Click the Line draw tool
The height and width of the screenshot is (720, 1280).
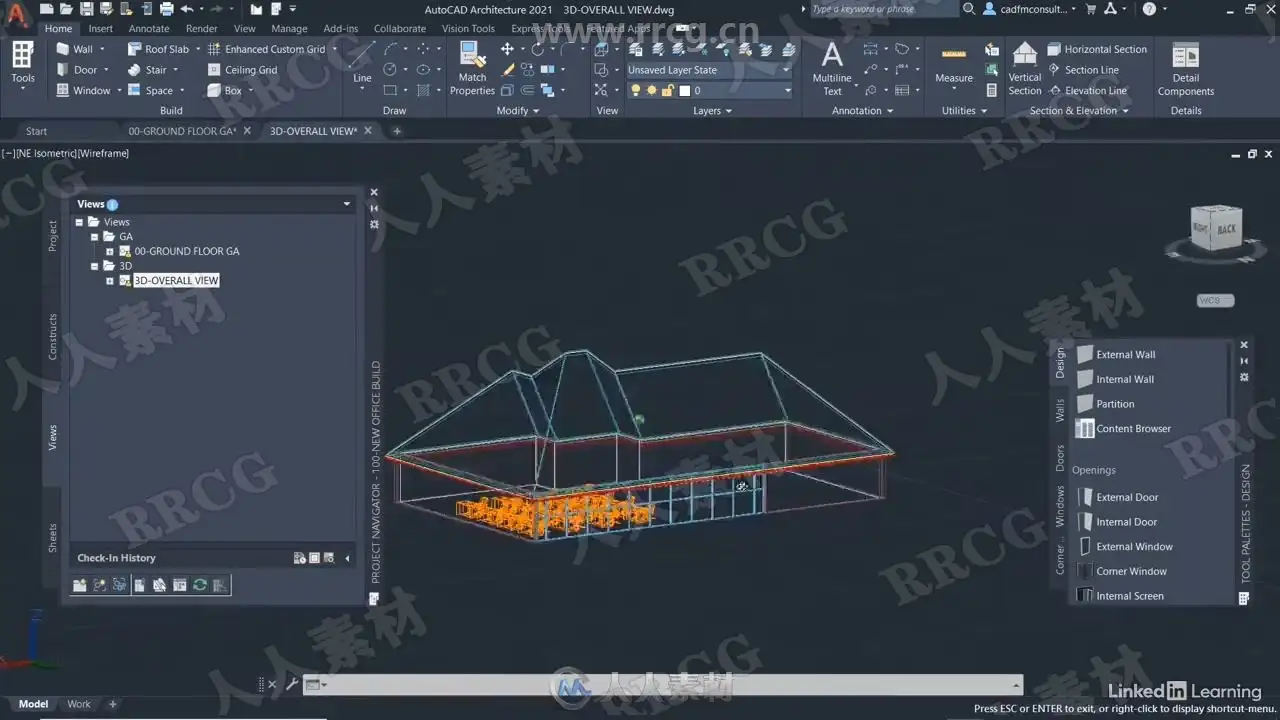362,62
